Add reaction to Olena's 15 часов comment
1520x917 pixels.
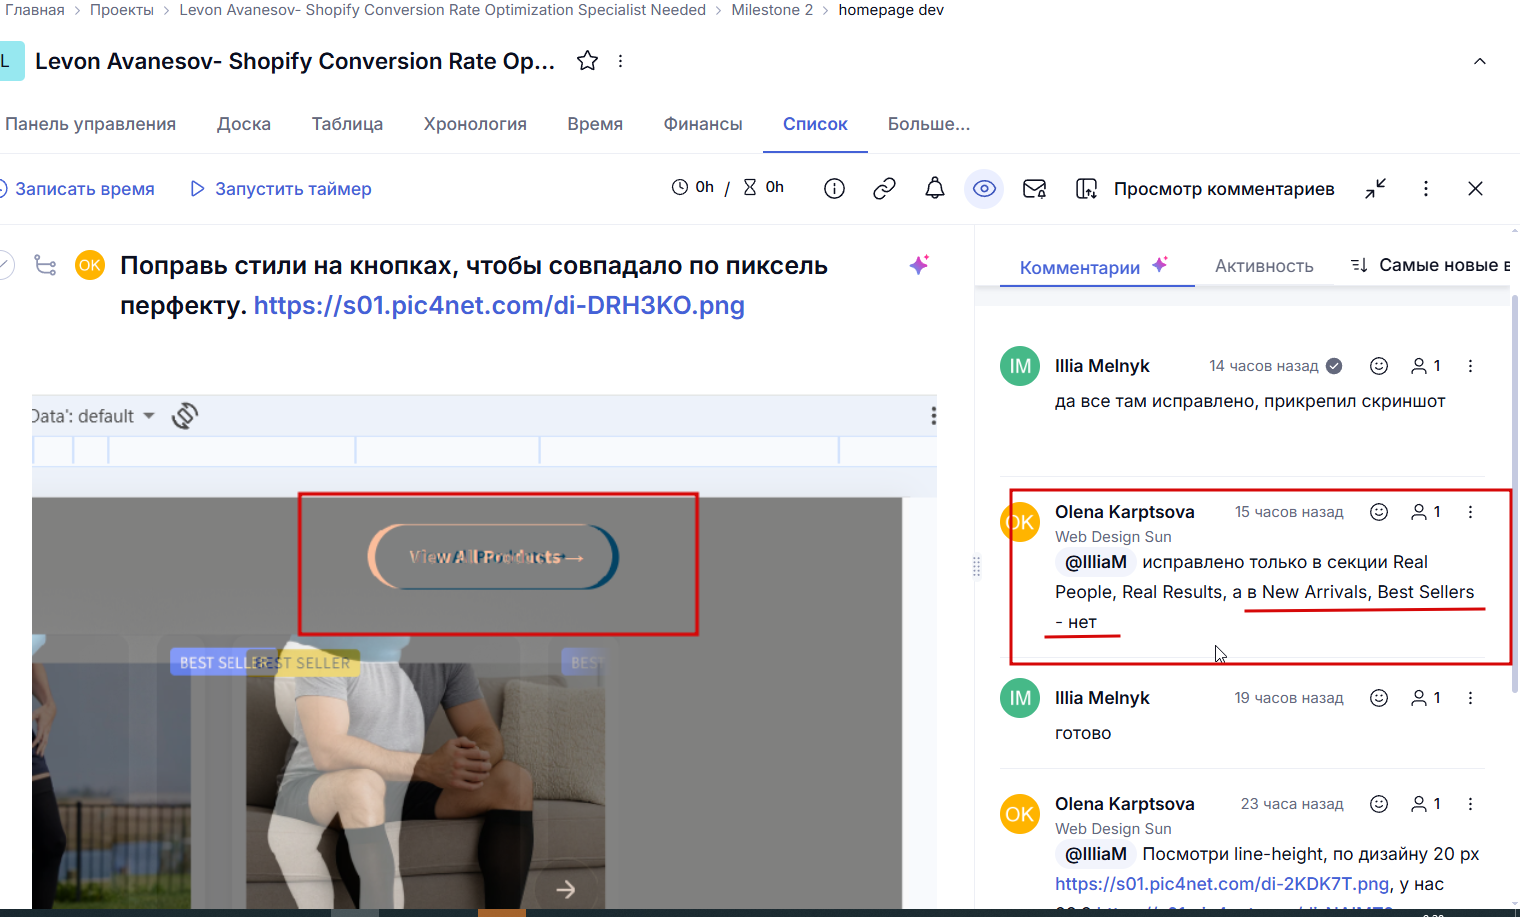tap(1379, 512)
